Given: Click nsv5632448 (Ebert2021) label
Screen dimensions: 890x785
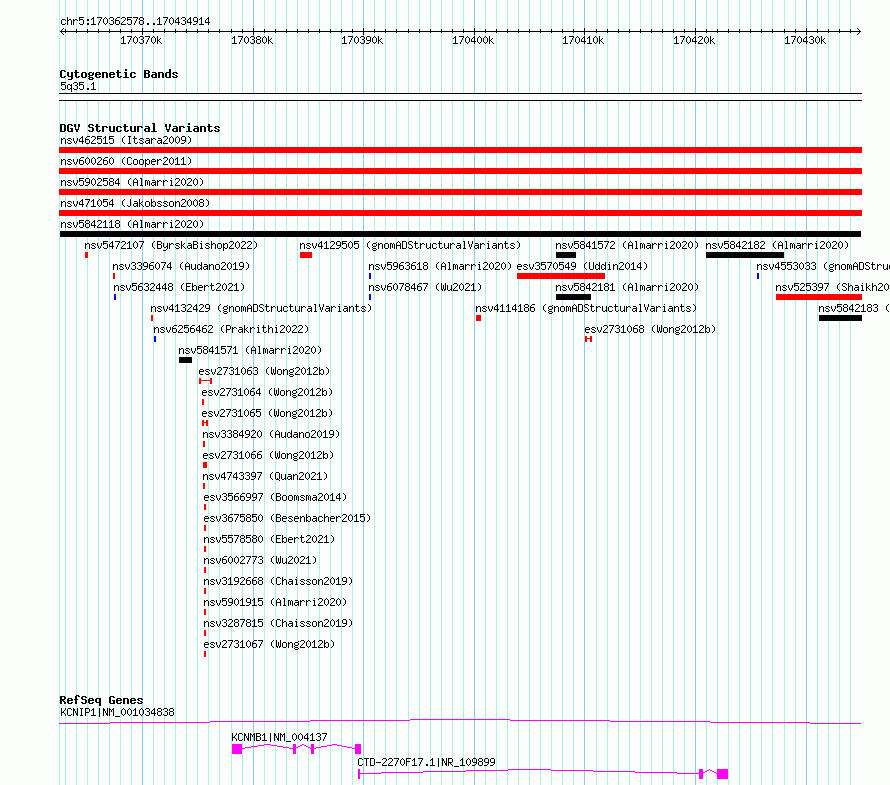Looking at the screenshot, I should tap(179, 287).
